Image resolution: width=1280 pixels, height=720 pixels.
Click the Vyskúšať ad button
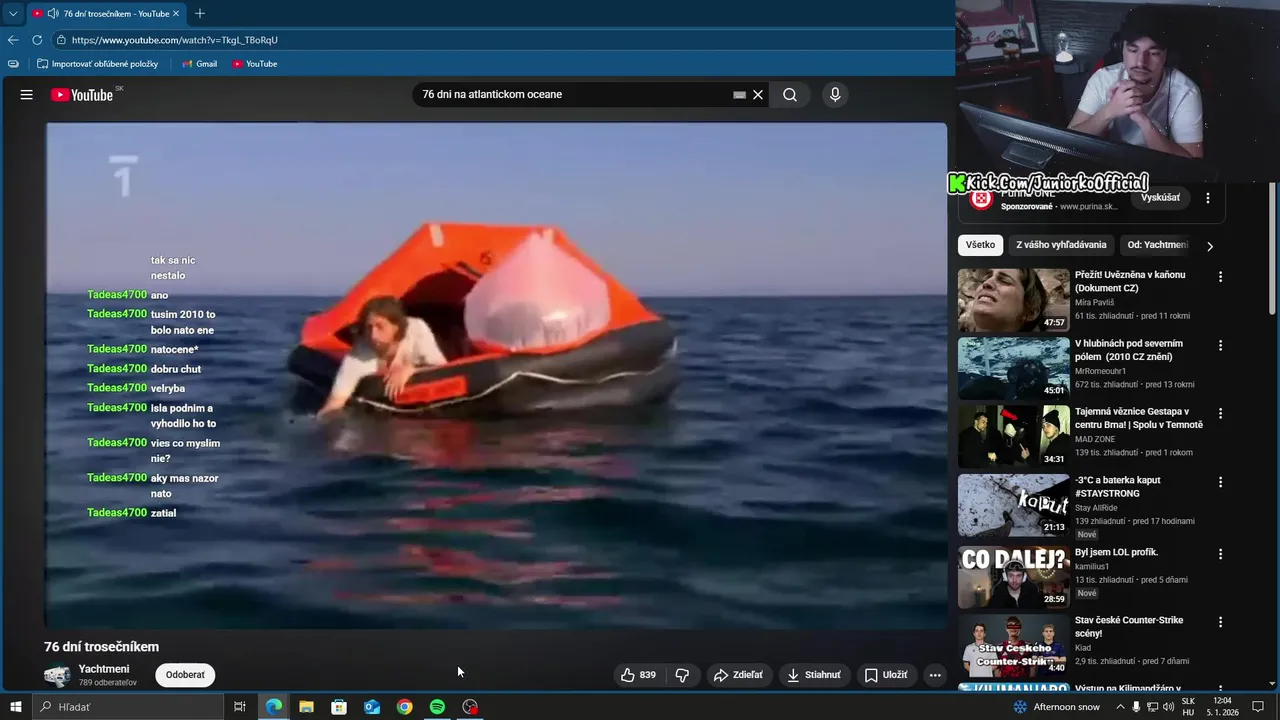coord(1160,198)
